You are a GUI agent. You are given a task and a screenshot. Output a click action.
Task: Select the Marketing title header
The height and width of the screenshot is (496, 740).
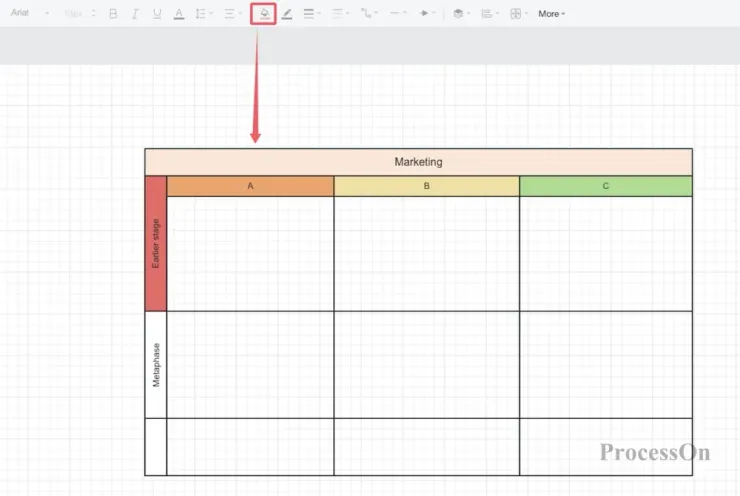tap(419, 162)
